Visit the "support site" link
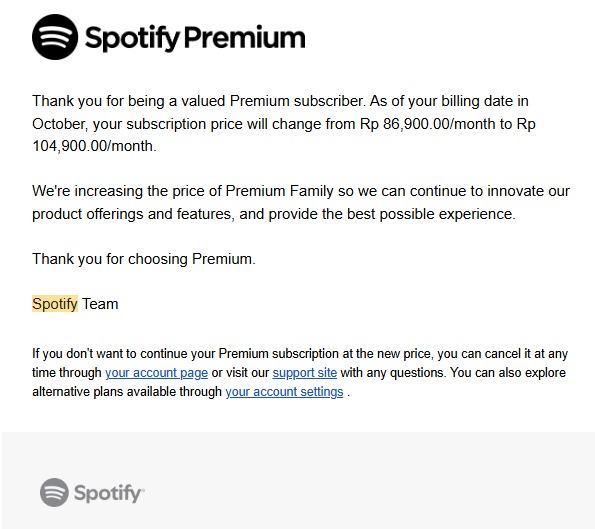595x529 pixels. tap(305, 373)
